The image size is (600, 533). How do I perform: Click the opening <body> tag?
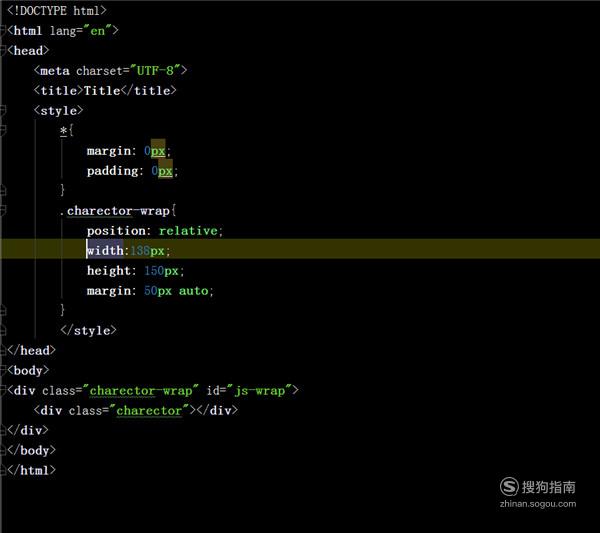28,370
